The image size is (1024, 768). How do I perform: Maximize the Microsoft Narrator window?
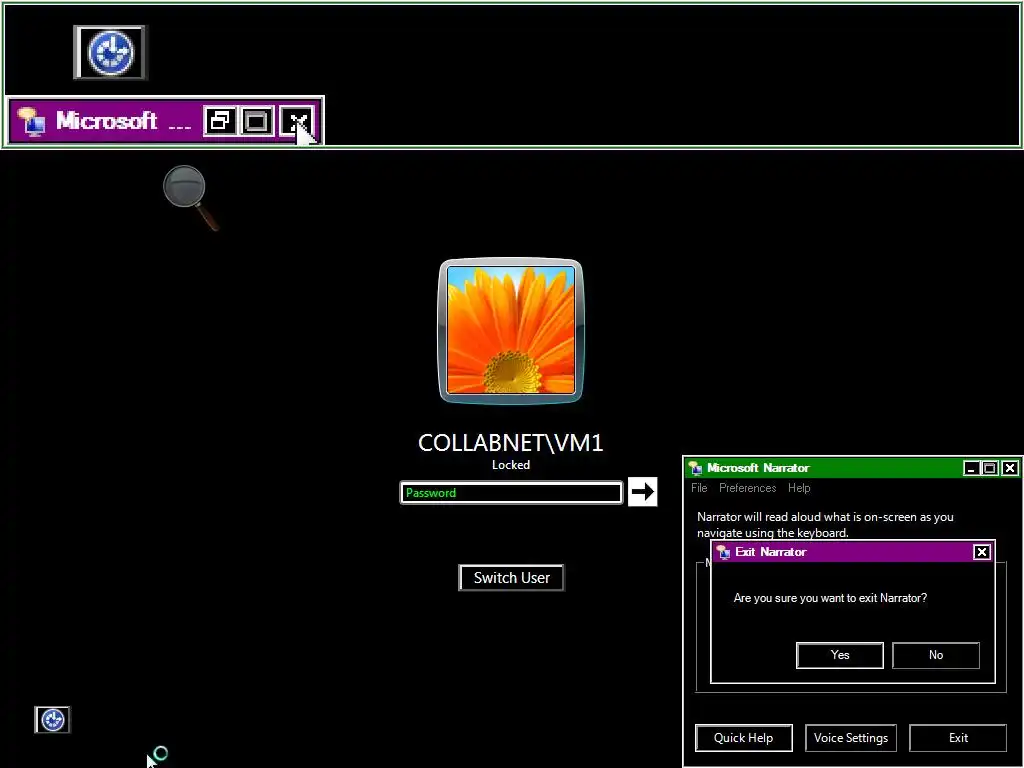coord(990,468)
